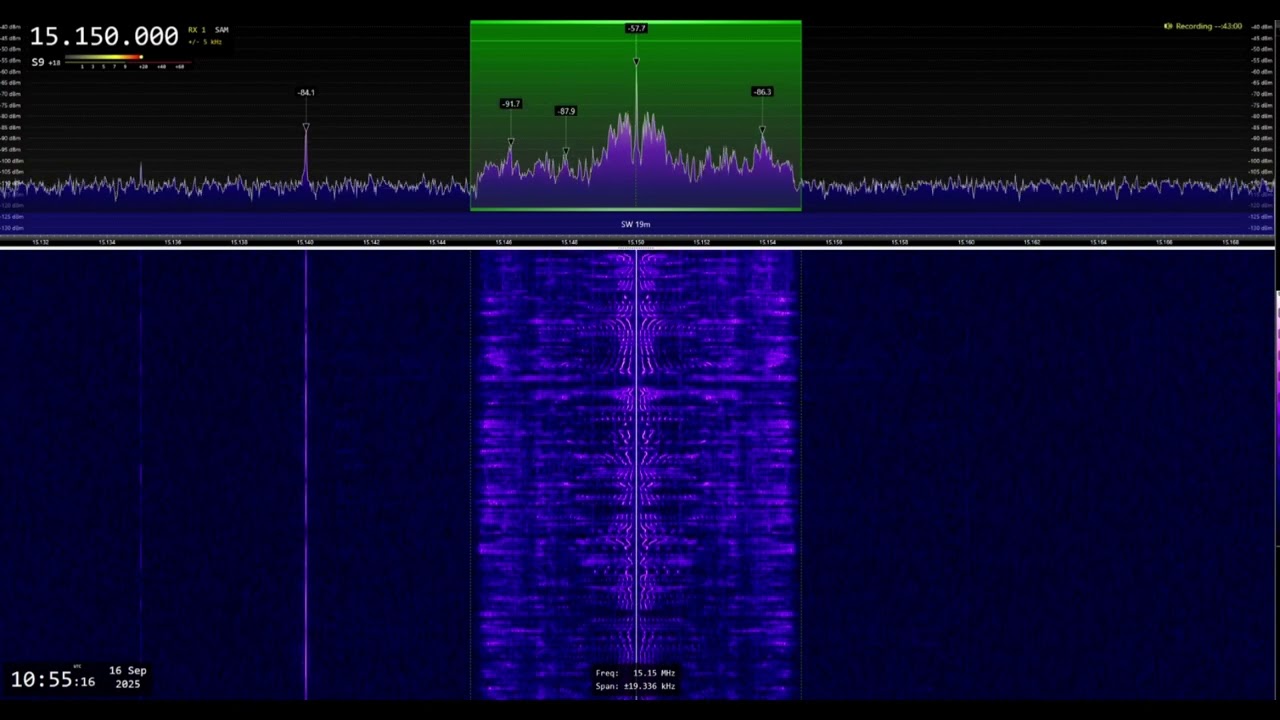Click the 16 Sep 2025 date
Image resolution: width=1280 pixels, height=720 pixels.
pyautogui.click(x=128, y=677)
